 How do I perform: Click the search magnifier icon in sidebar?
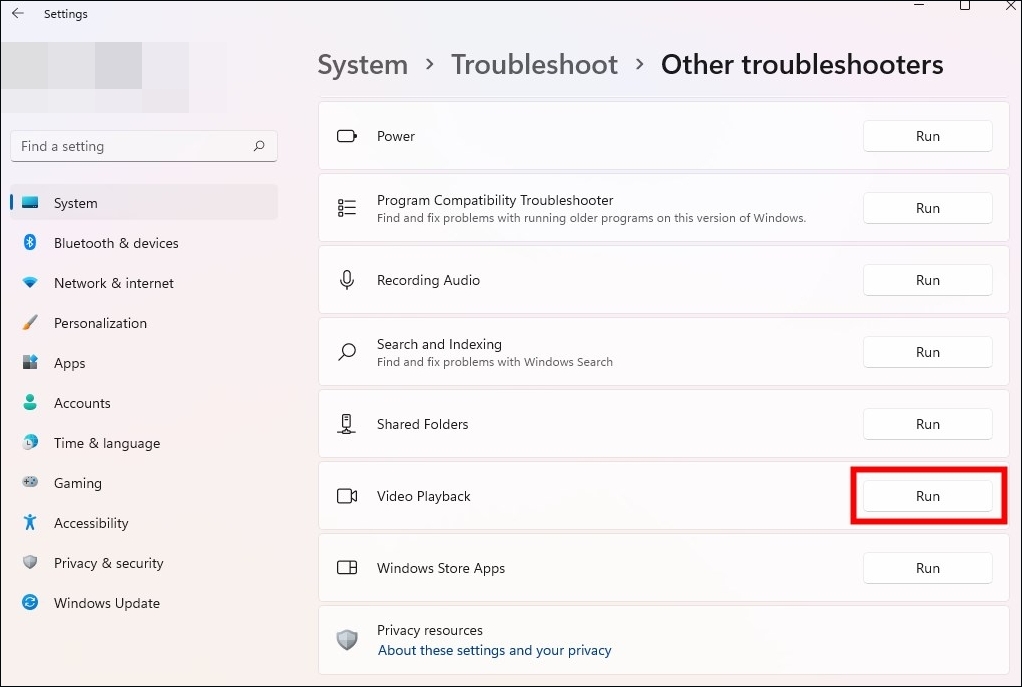point(259,146)
